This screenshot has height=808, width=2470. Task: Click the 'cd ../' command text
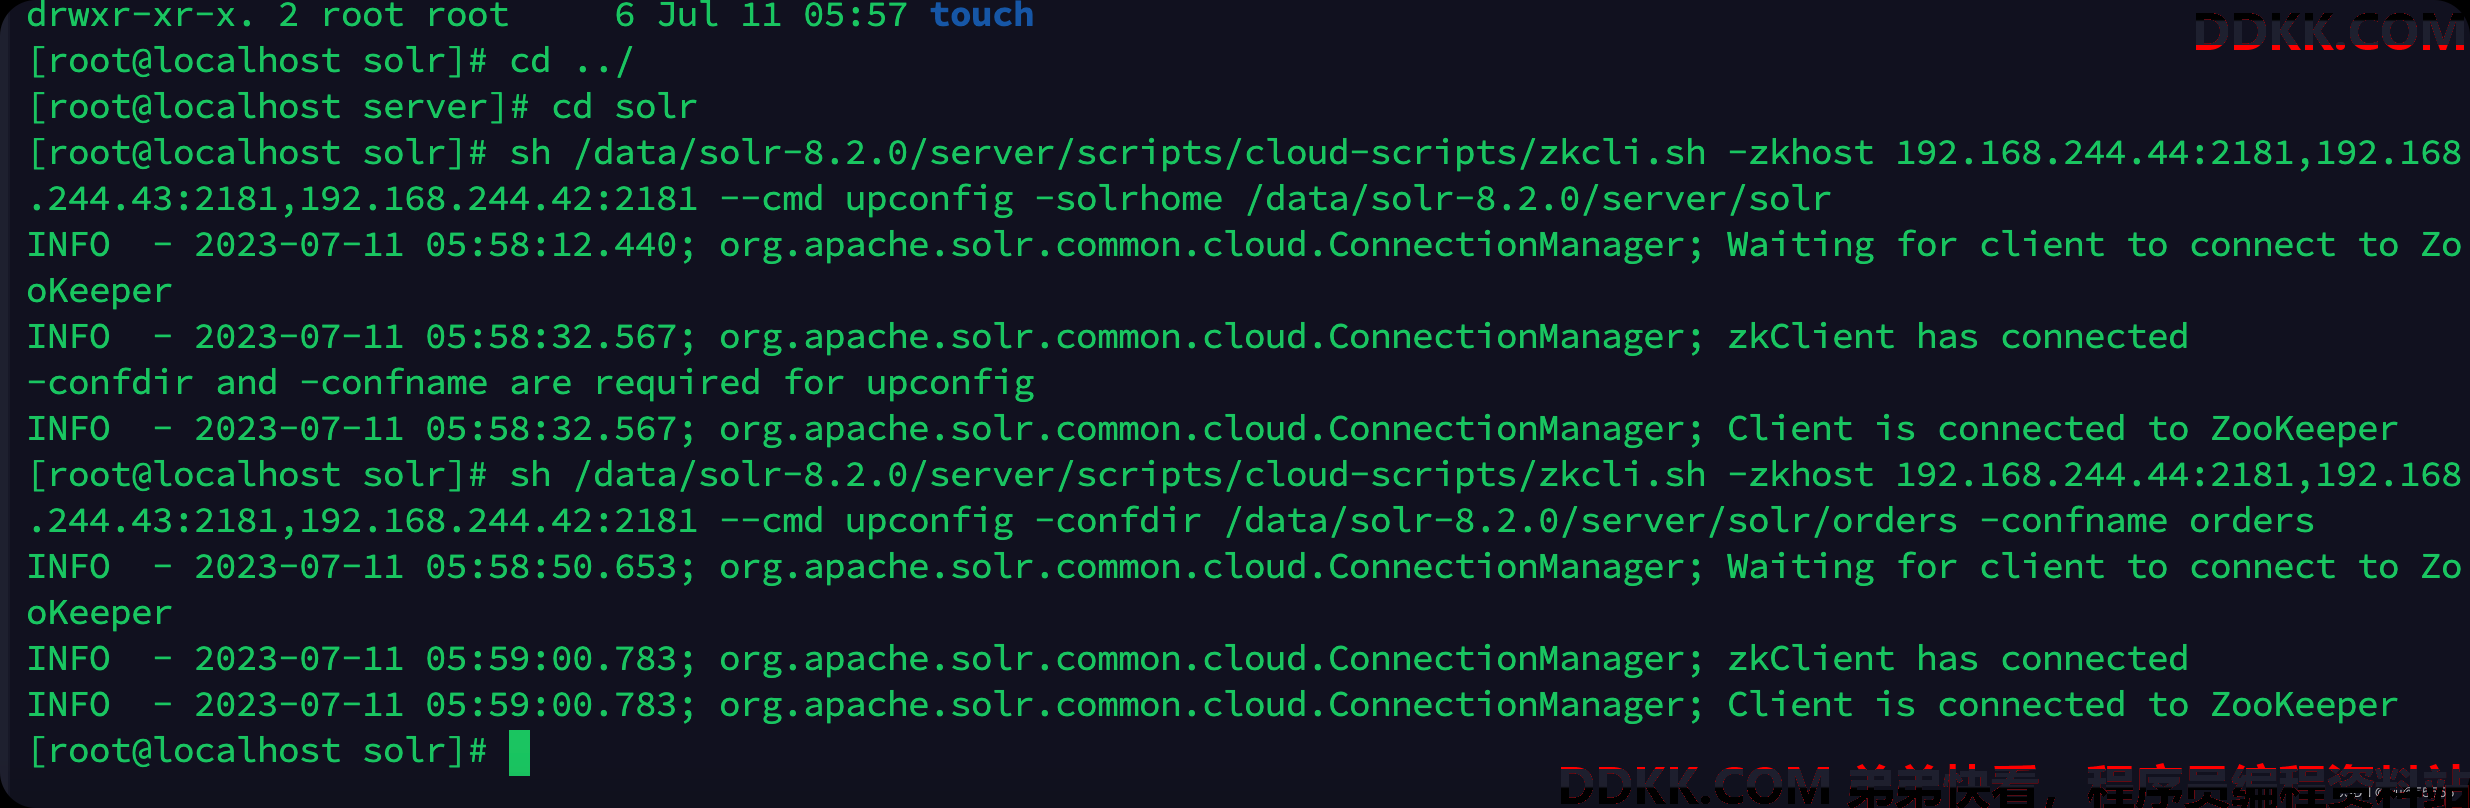tap(571, 61)
